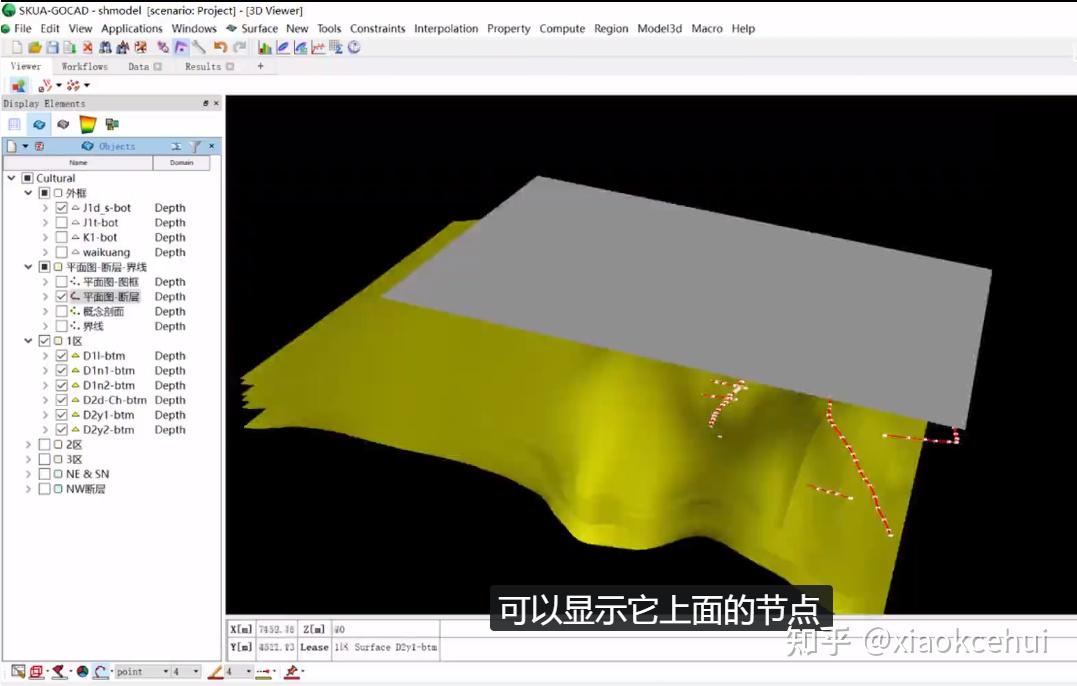The width and height of the screenshot is (1077, 686).
Task: Select the D2d-Ch-btm tree item
Action: pyautogui.click(x=114, y=400)
